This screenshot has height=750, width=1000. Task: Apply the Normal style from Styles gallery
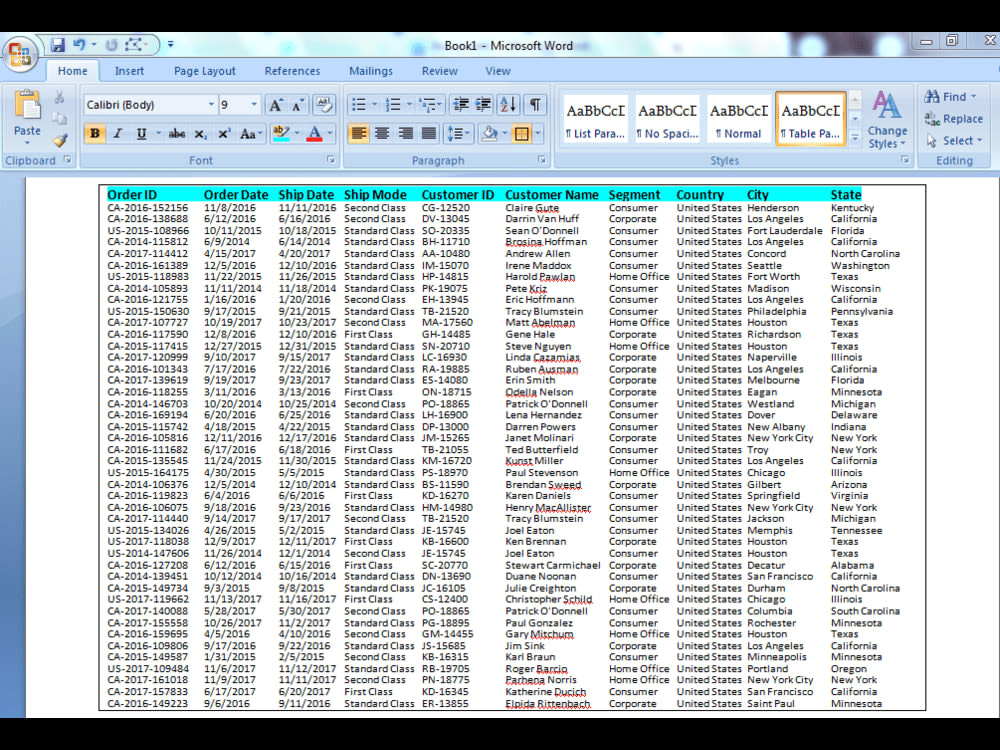tap(738, 118)
